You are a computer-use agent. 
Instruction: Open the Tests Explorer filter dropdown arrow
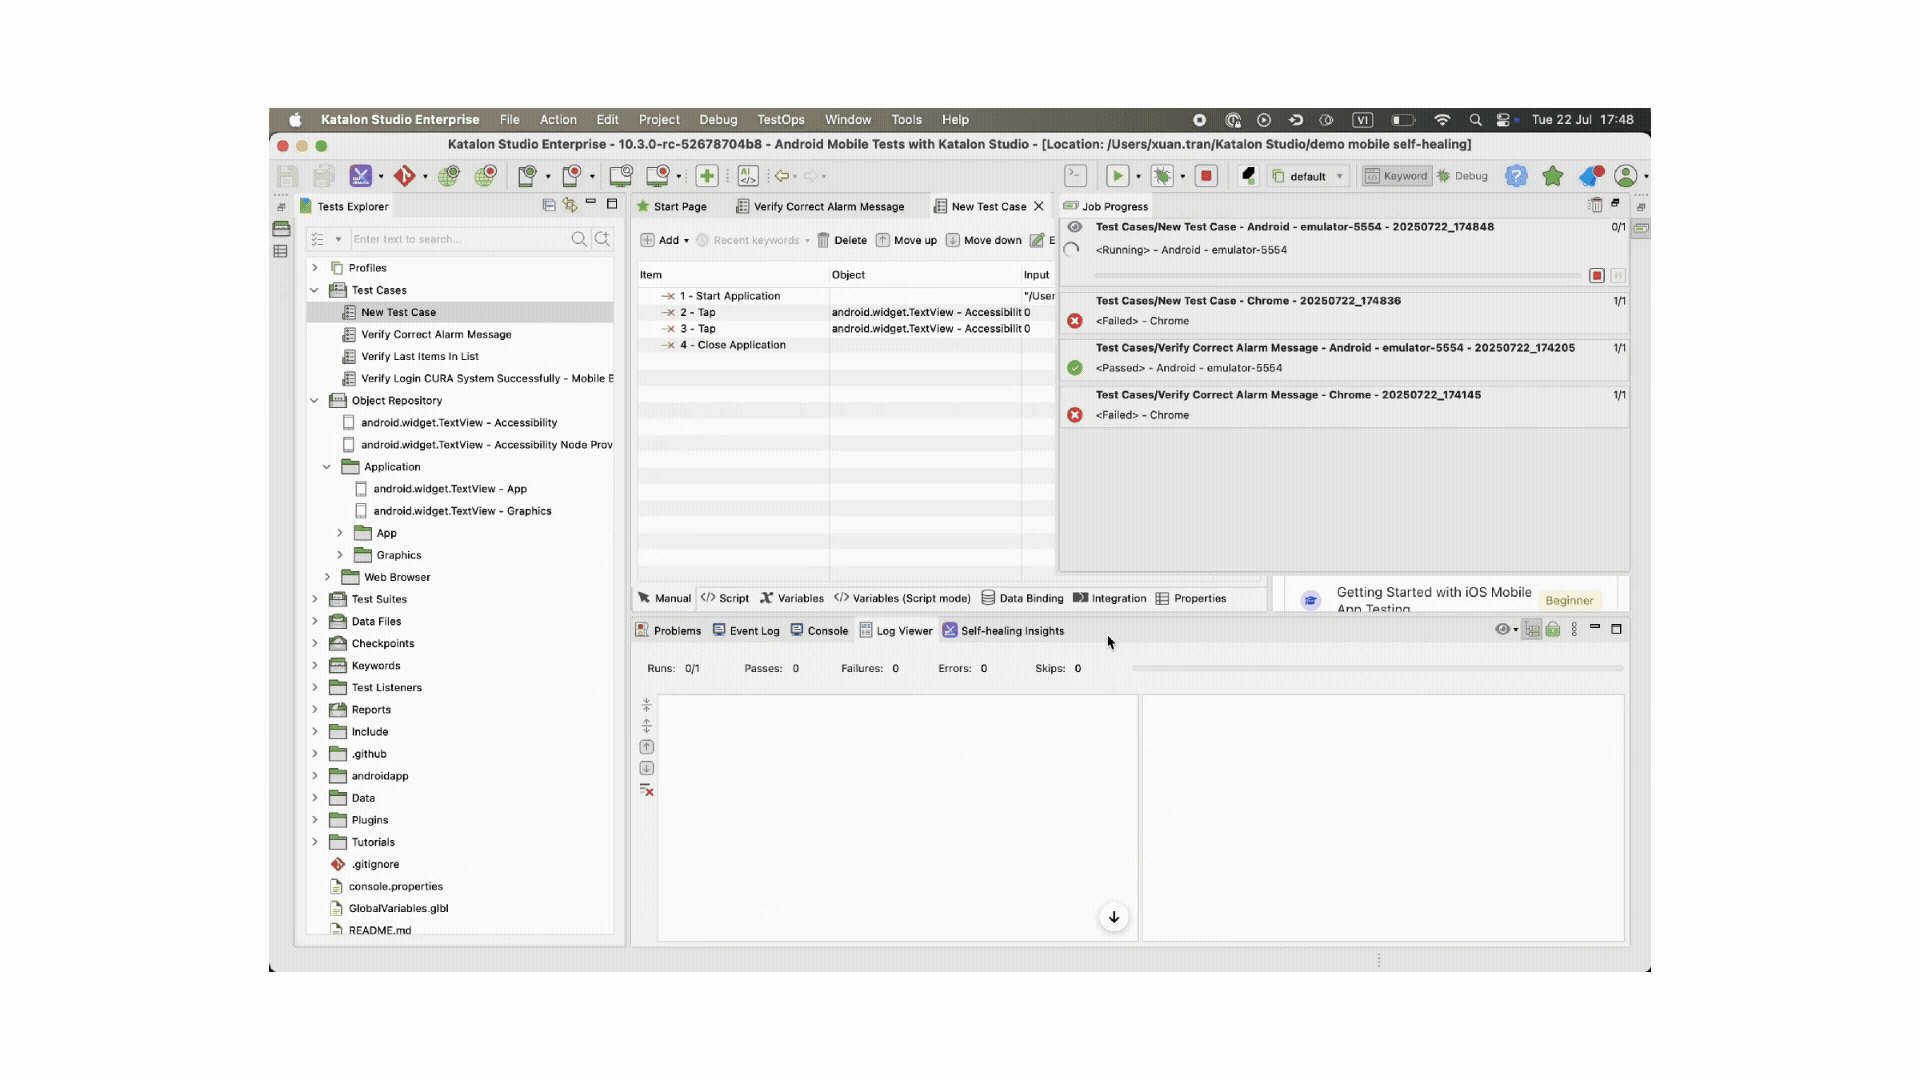click(338, 239)
